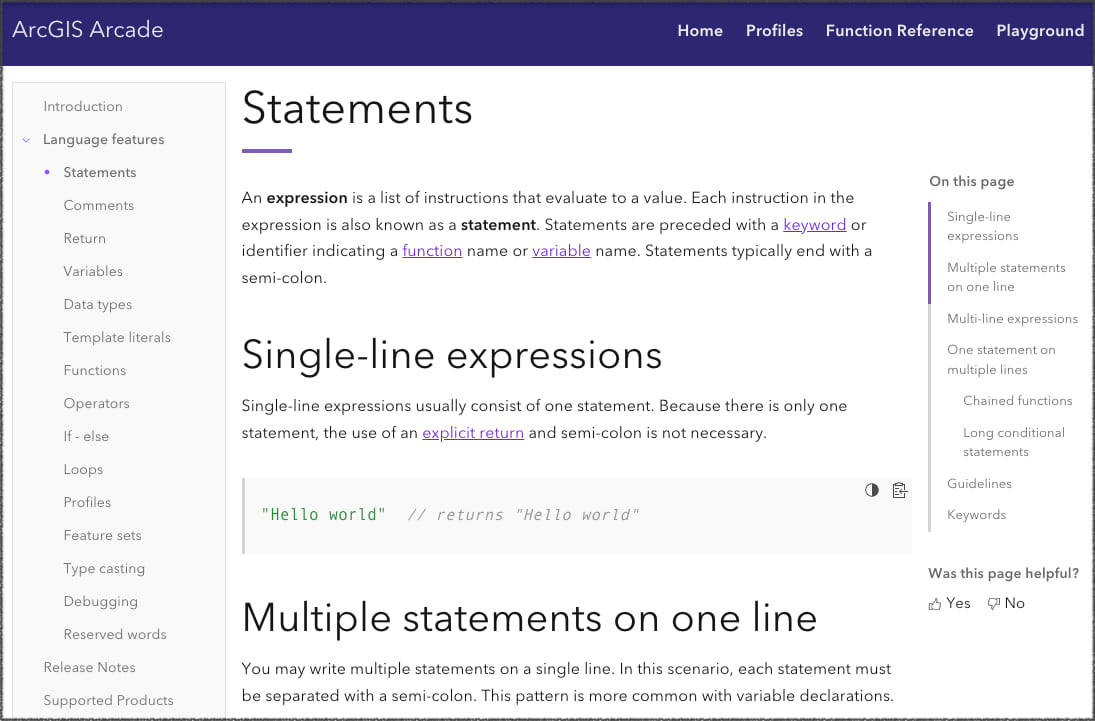The image size is (1095, 721).
Task: Click the 'variable' hyperlink in intro text
Action: click(561, 251)
